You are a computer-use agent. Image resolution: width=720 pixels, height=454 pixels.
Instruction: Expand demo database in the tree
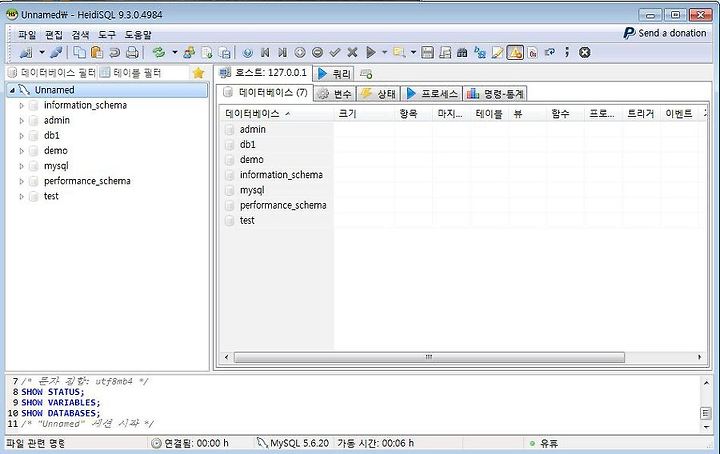[x=21, y=151]
